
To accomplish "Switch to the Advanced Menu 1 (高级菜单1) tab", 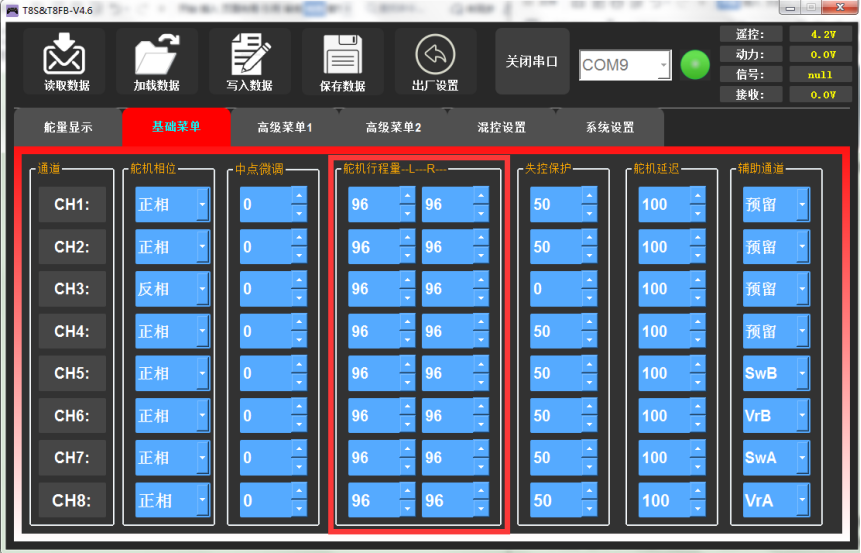I will click(x=284, y=128).
